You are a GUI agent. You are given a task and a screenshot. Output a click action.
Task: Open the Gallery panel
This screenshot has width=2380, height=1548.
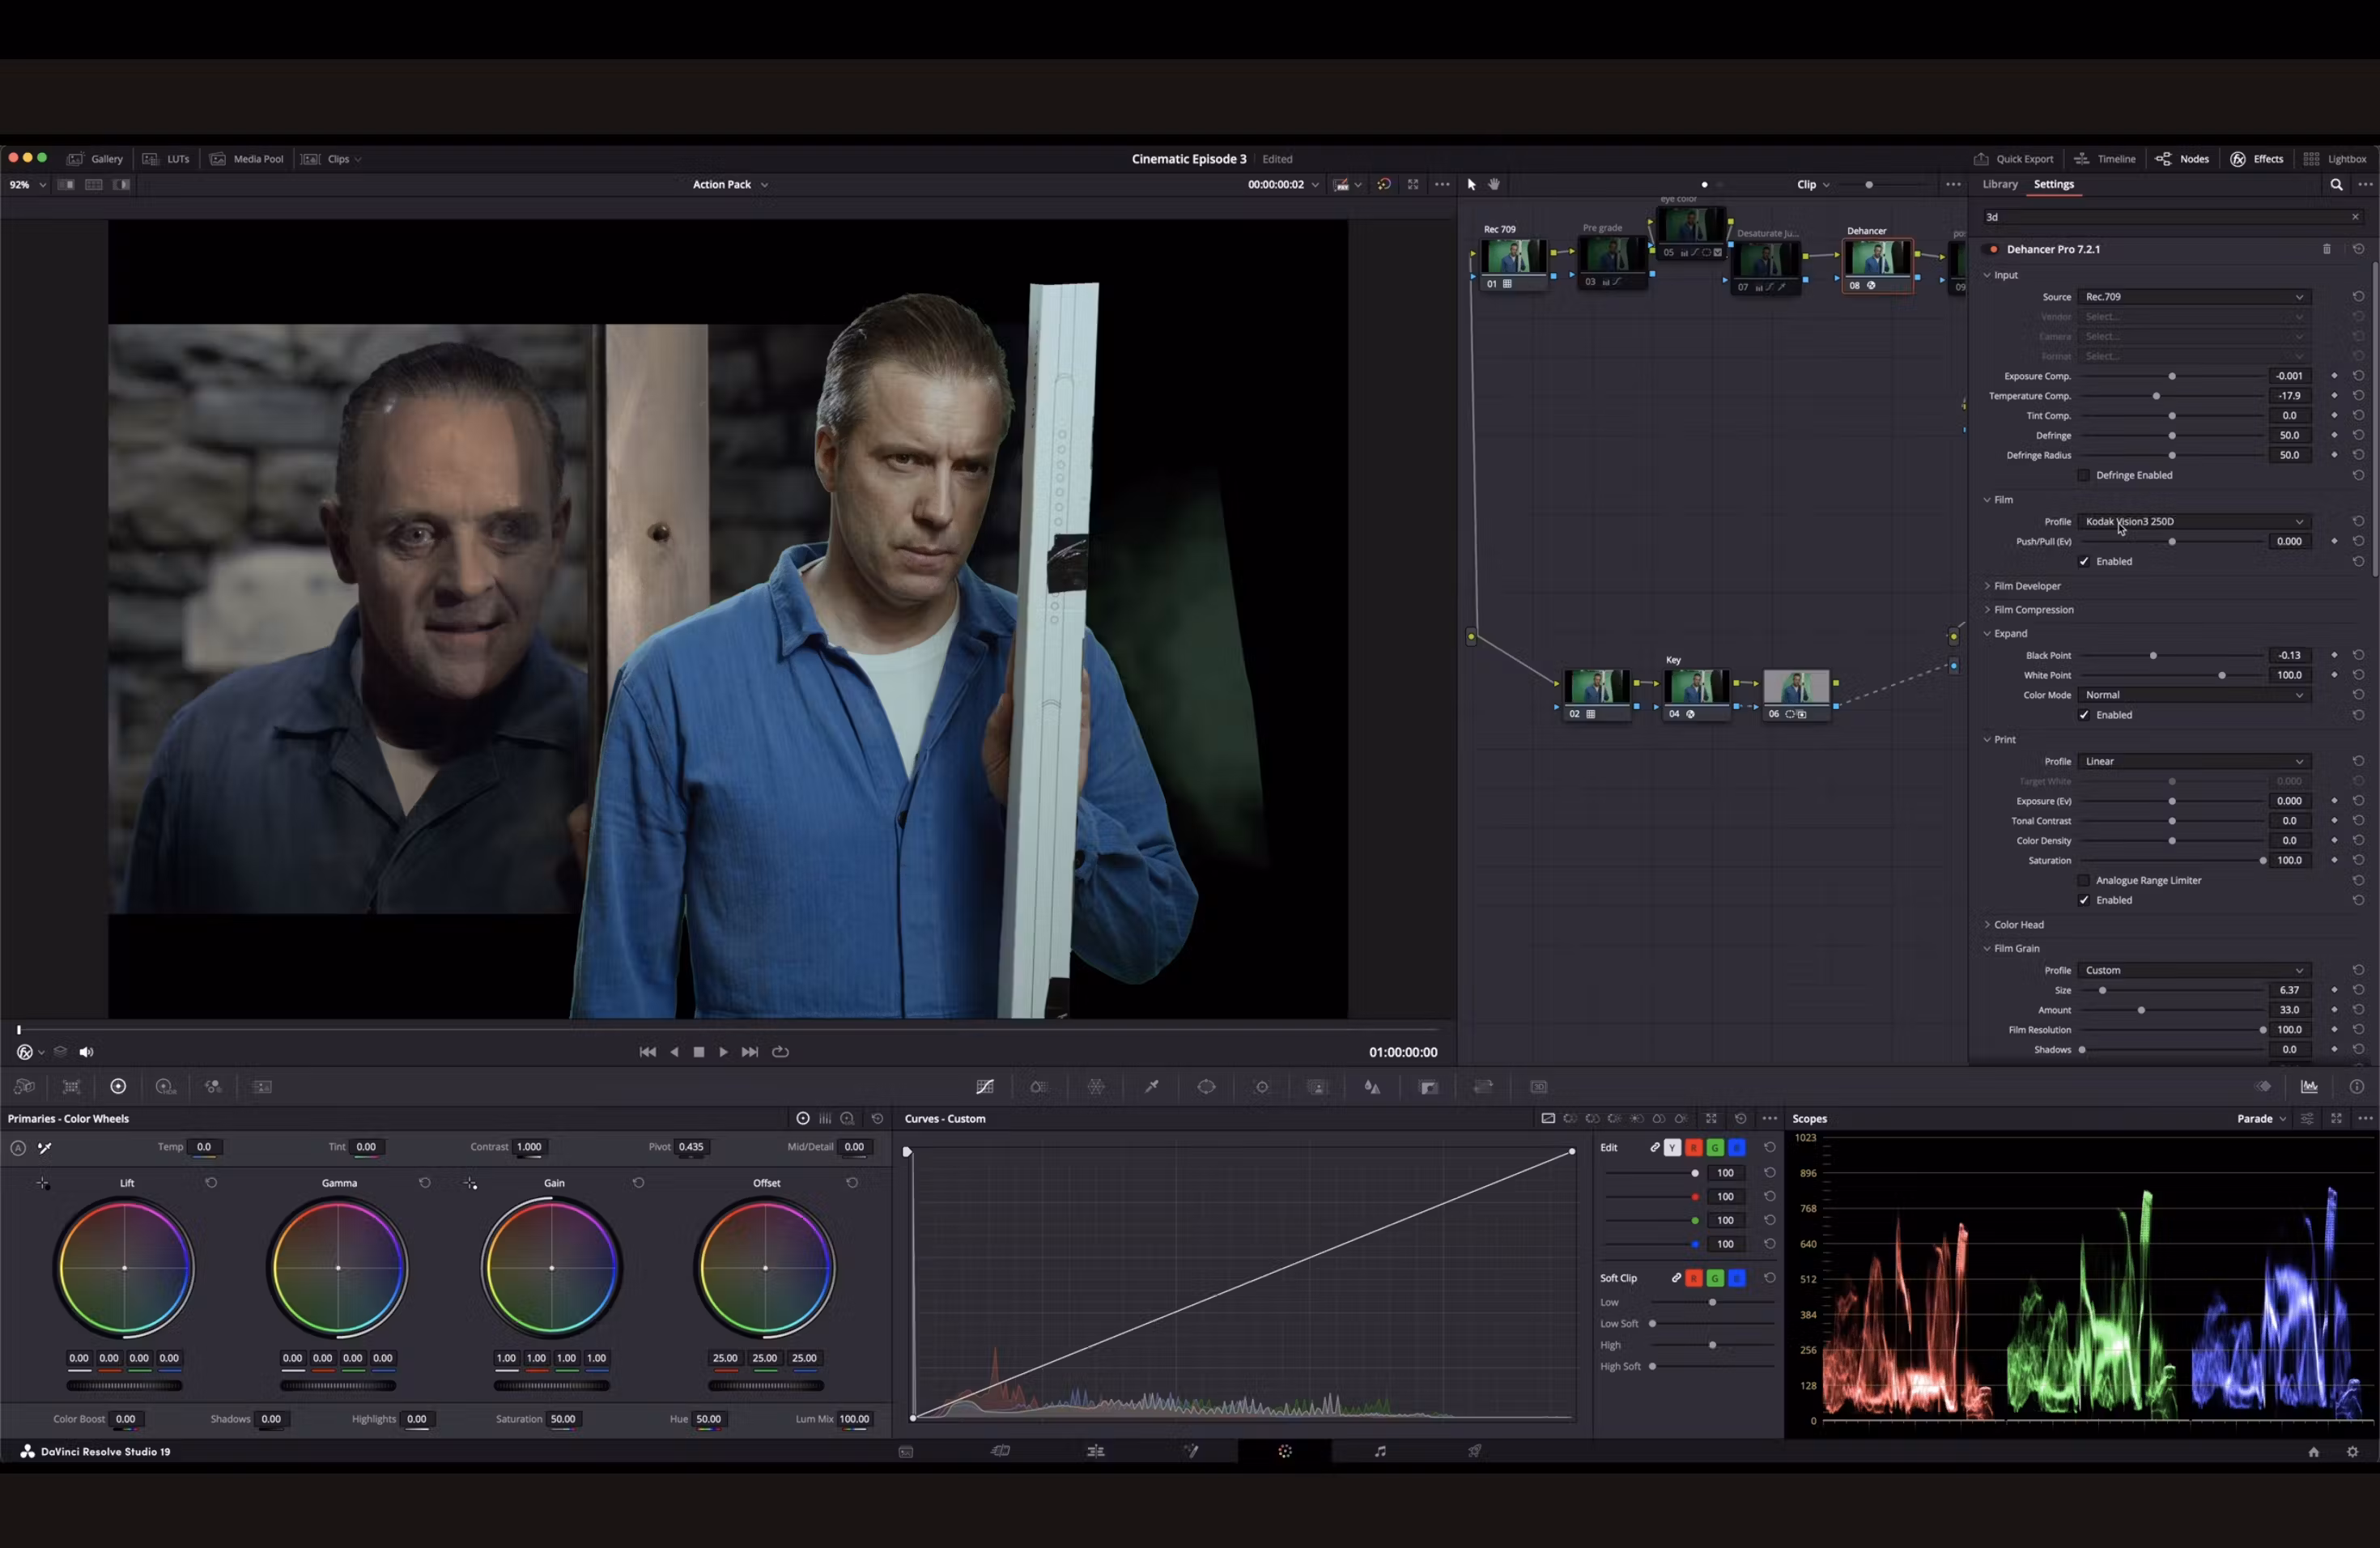click(x=95, y=159)
